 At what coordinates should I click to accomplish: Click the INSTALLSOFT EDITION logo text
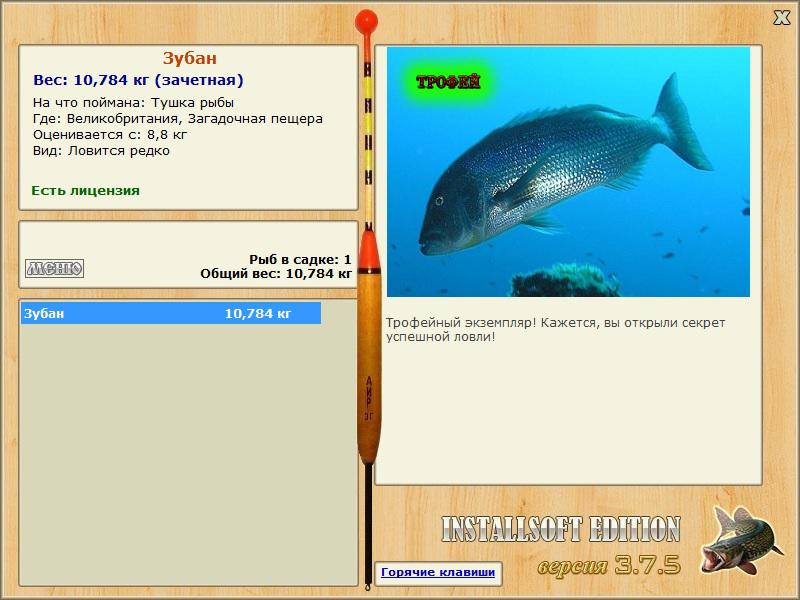[x=561, y=530]
